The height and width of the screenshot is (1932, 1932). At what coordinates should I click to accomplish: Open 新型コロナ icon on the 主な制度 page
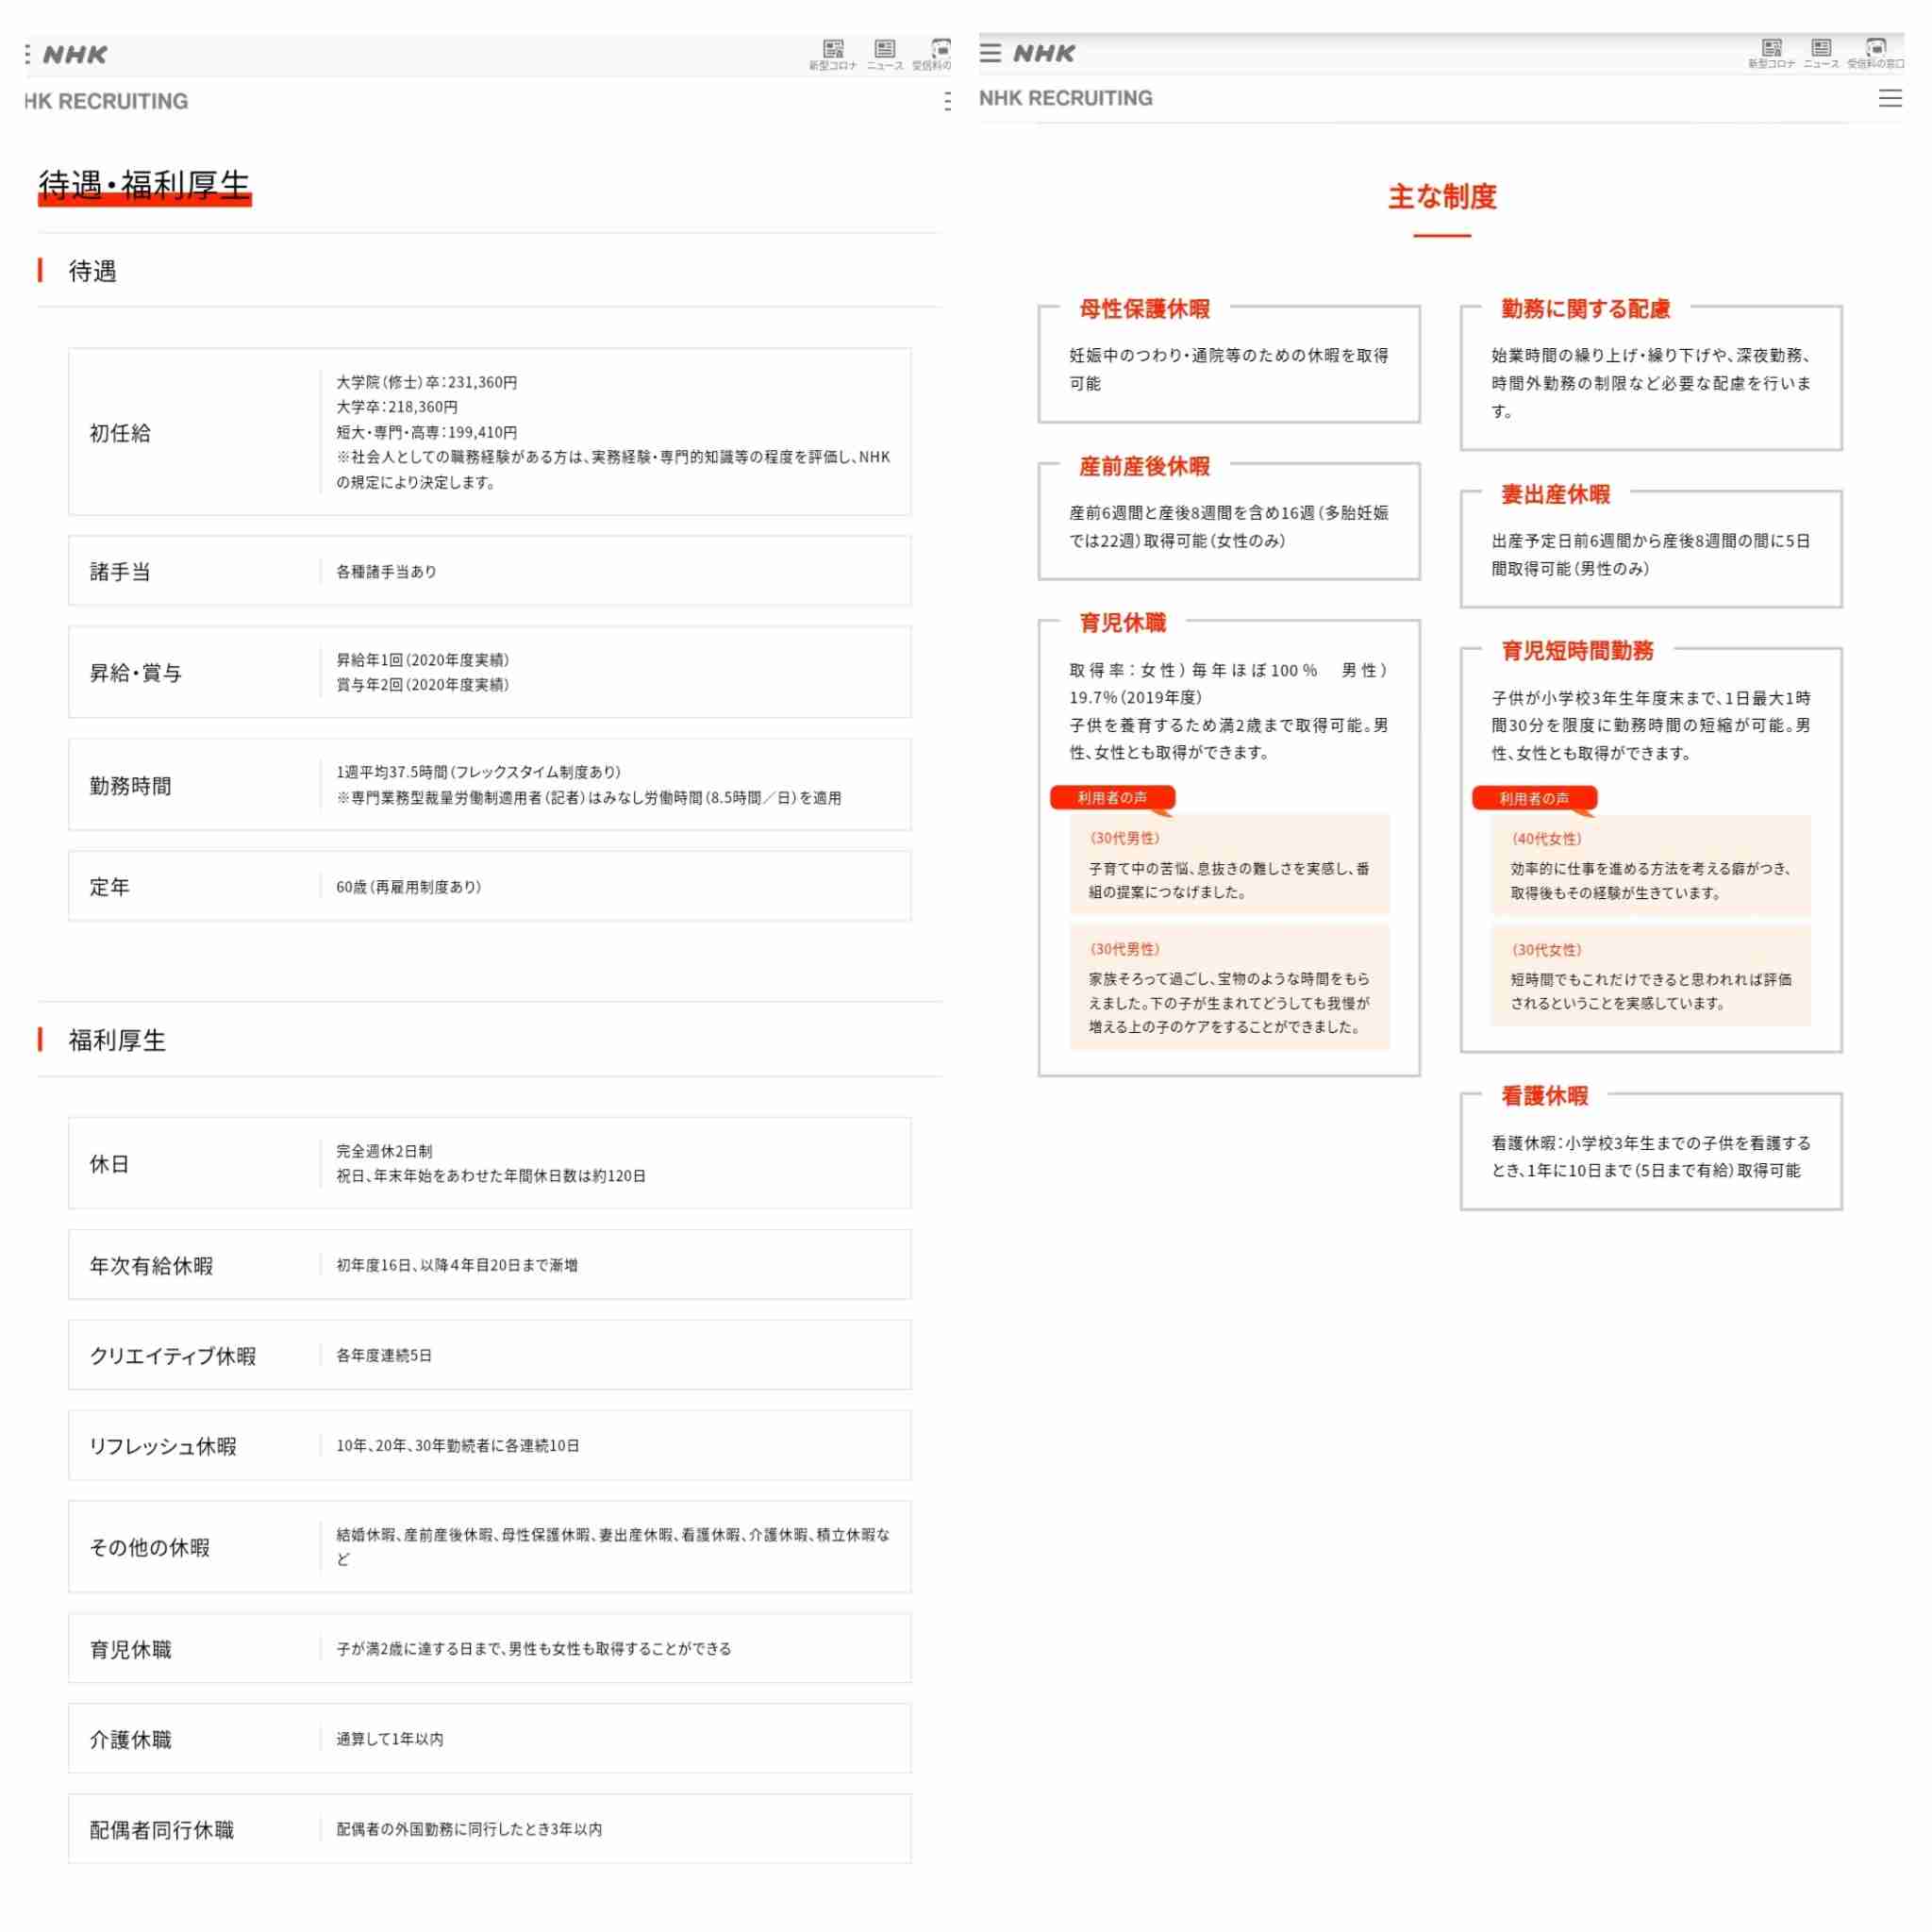(1771, 53)
